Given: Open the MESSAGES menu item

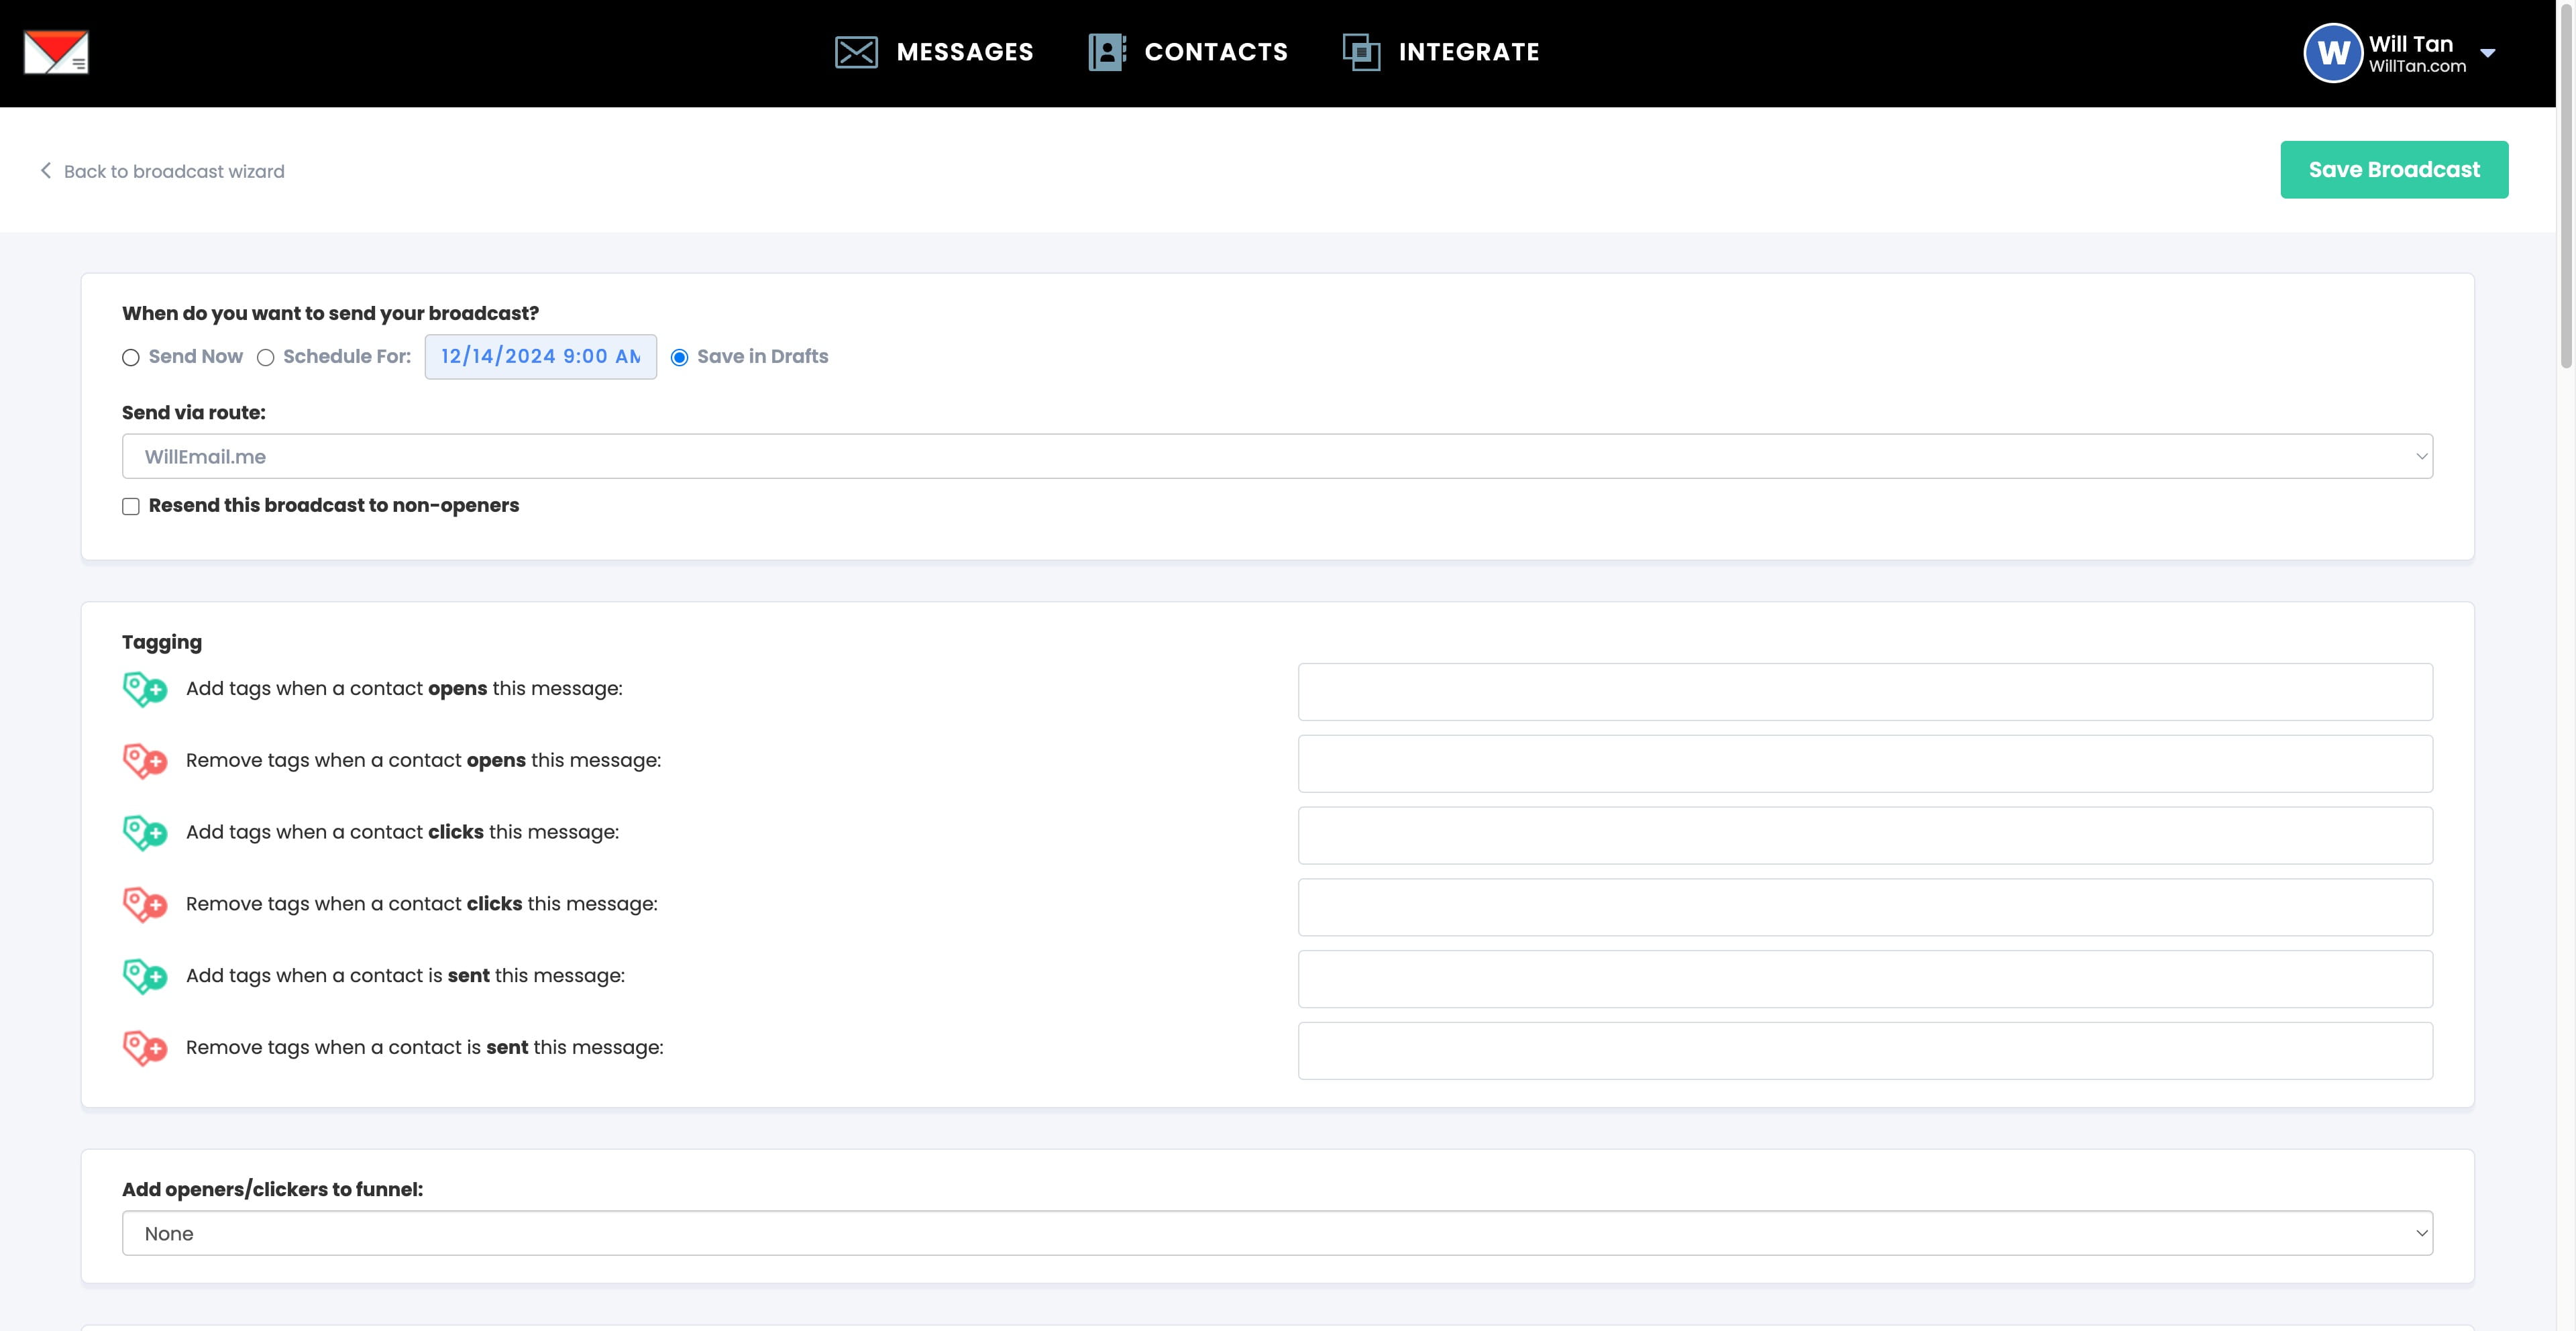Looking at the screenshot, I should 964,52.
